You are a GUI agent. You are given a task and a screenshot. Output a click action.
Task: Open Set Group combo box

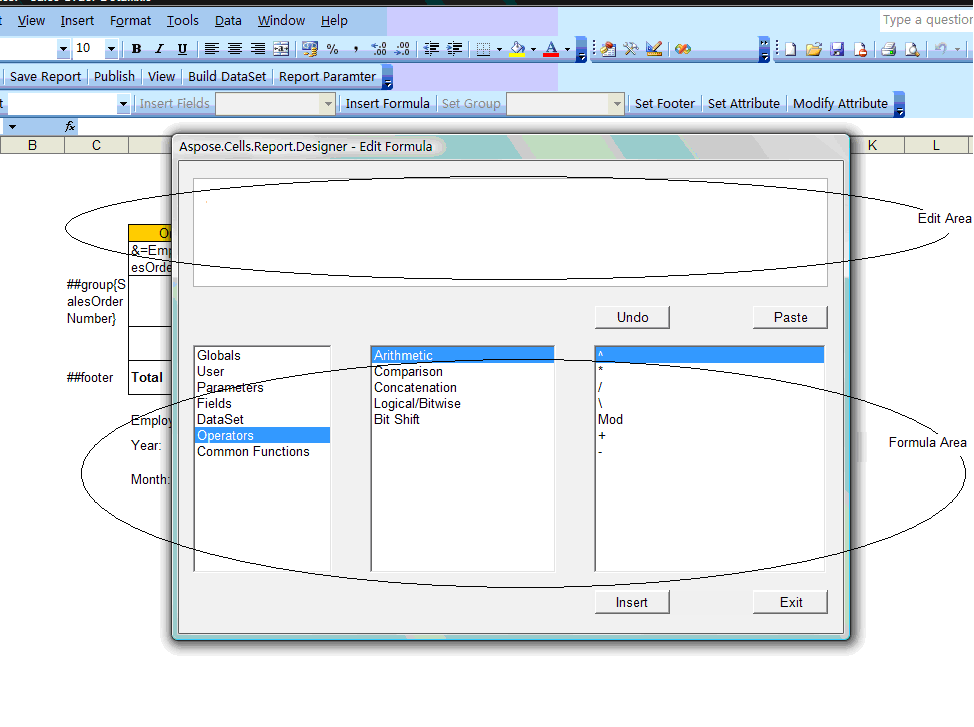(x=565, y=104)
